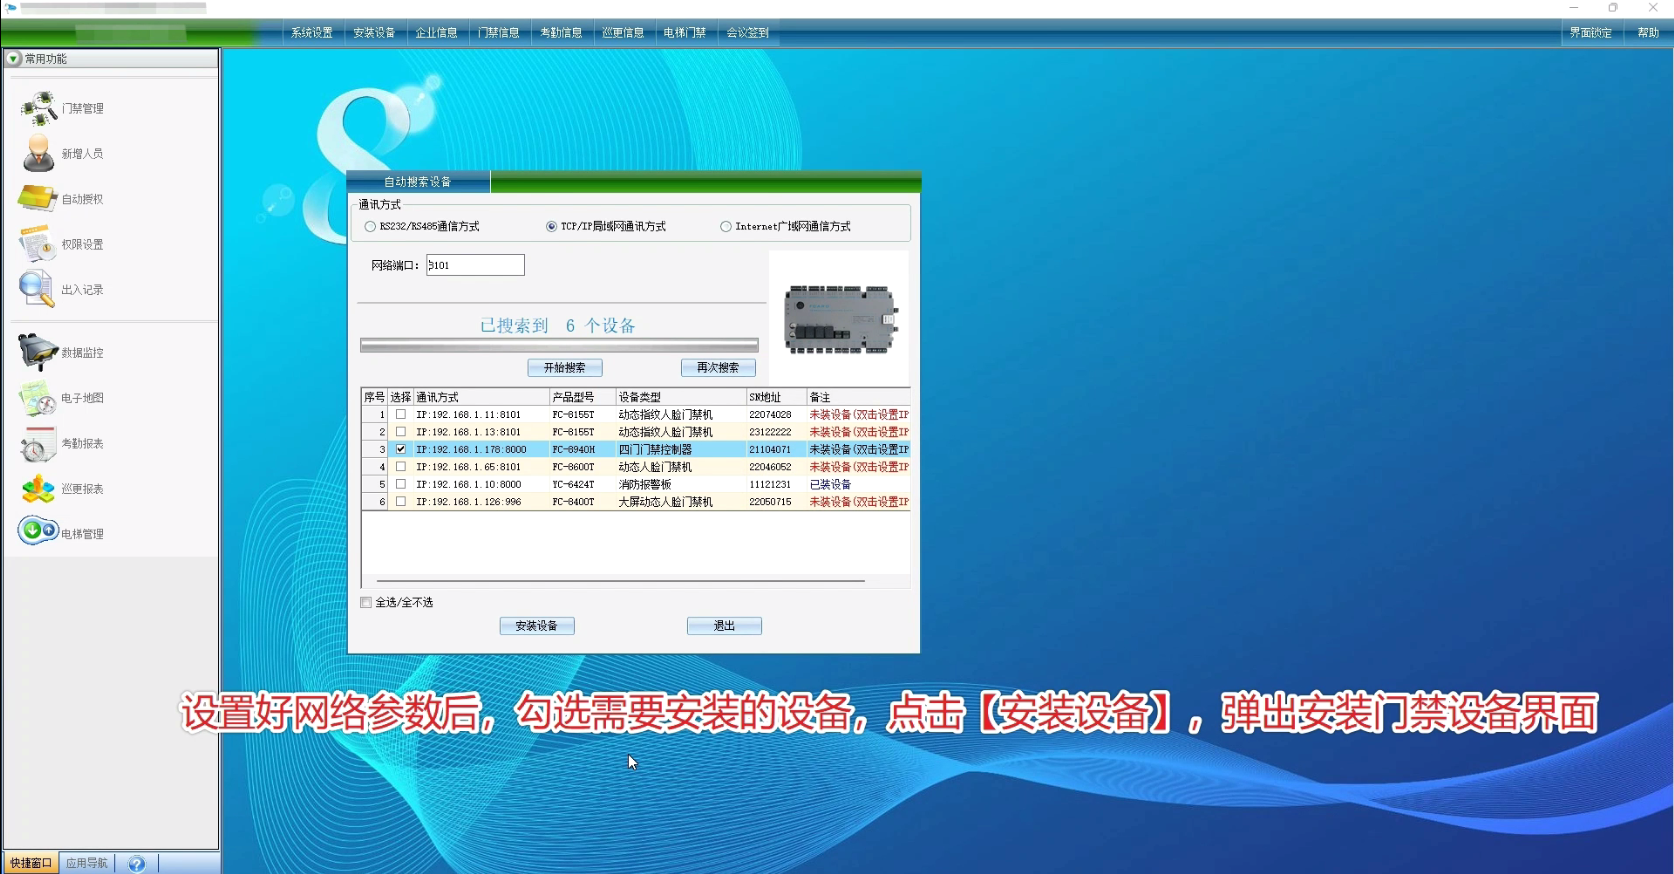
Task: Click the 新增人员 person icon
Action: pyautogui.click(x=39, y=153)
